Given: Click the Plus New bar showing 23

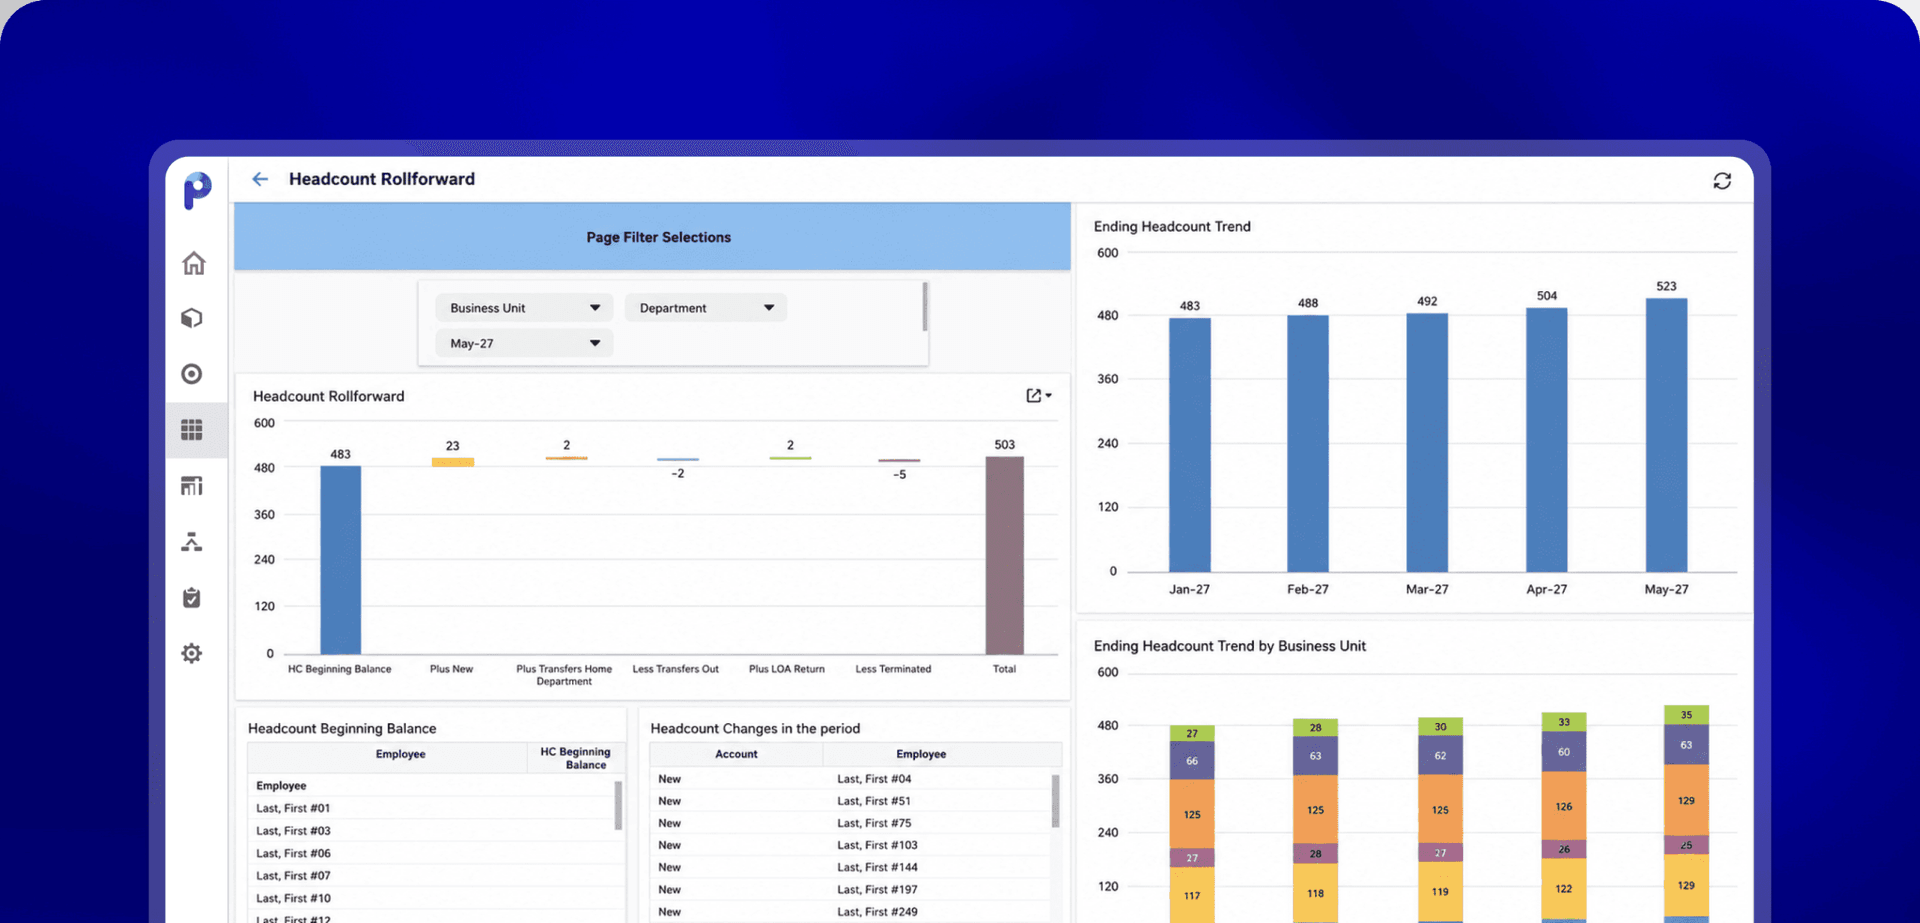Looking at the screenshot, I should click(x=453, y=462).
